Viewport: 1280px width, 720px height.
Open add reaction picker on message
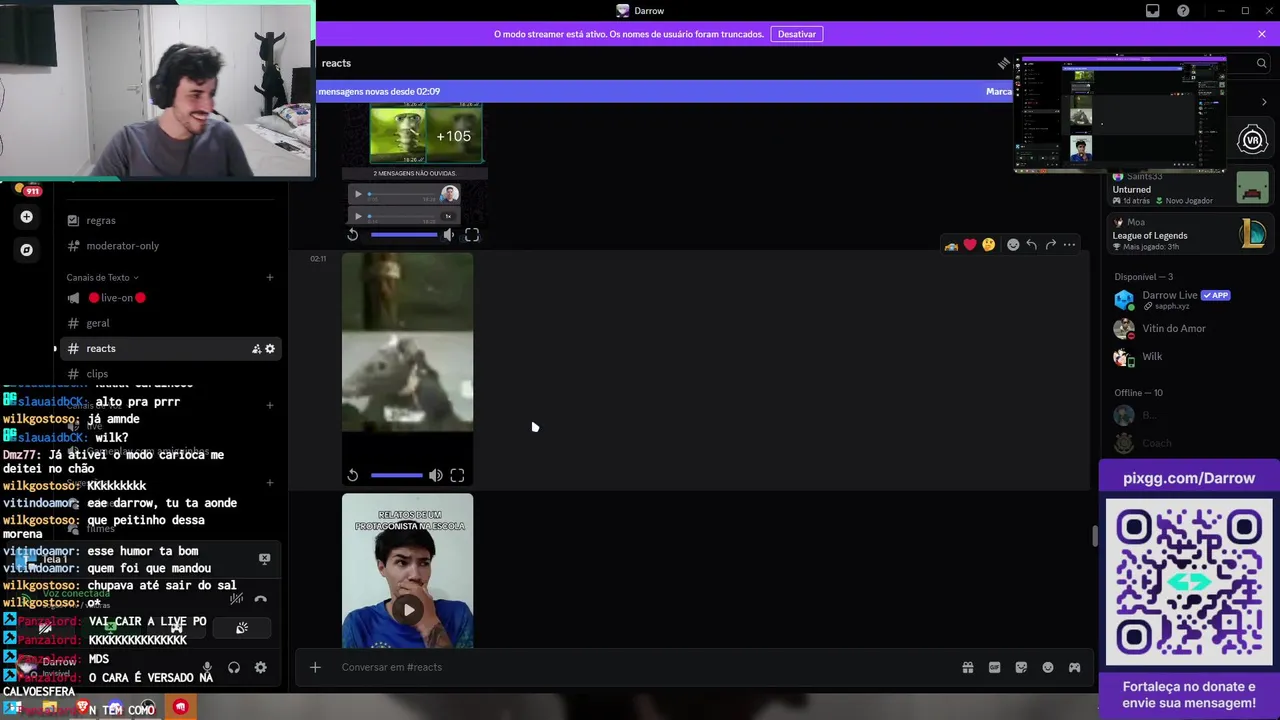(1013, 245)
